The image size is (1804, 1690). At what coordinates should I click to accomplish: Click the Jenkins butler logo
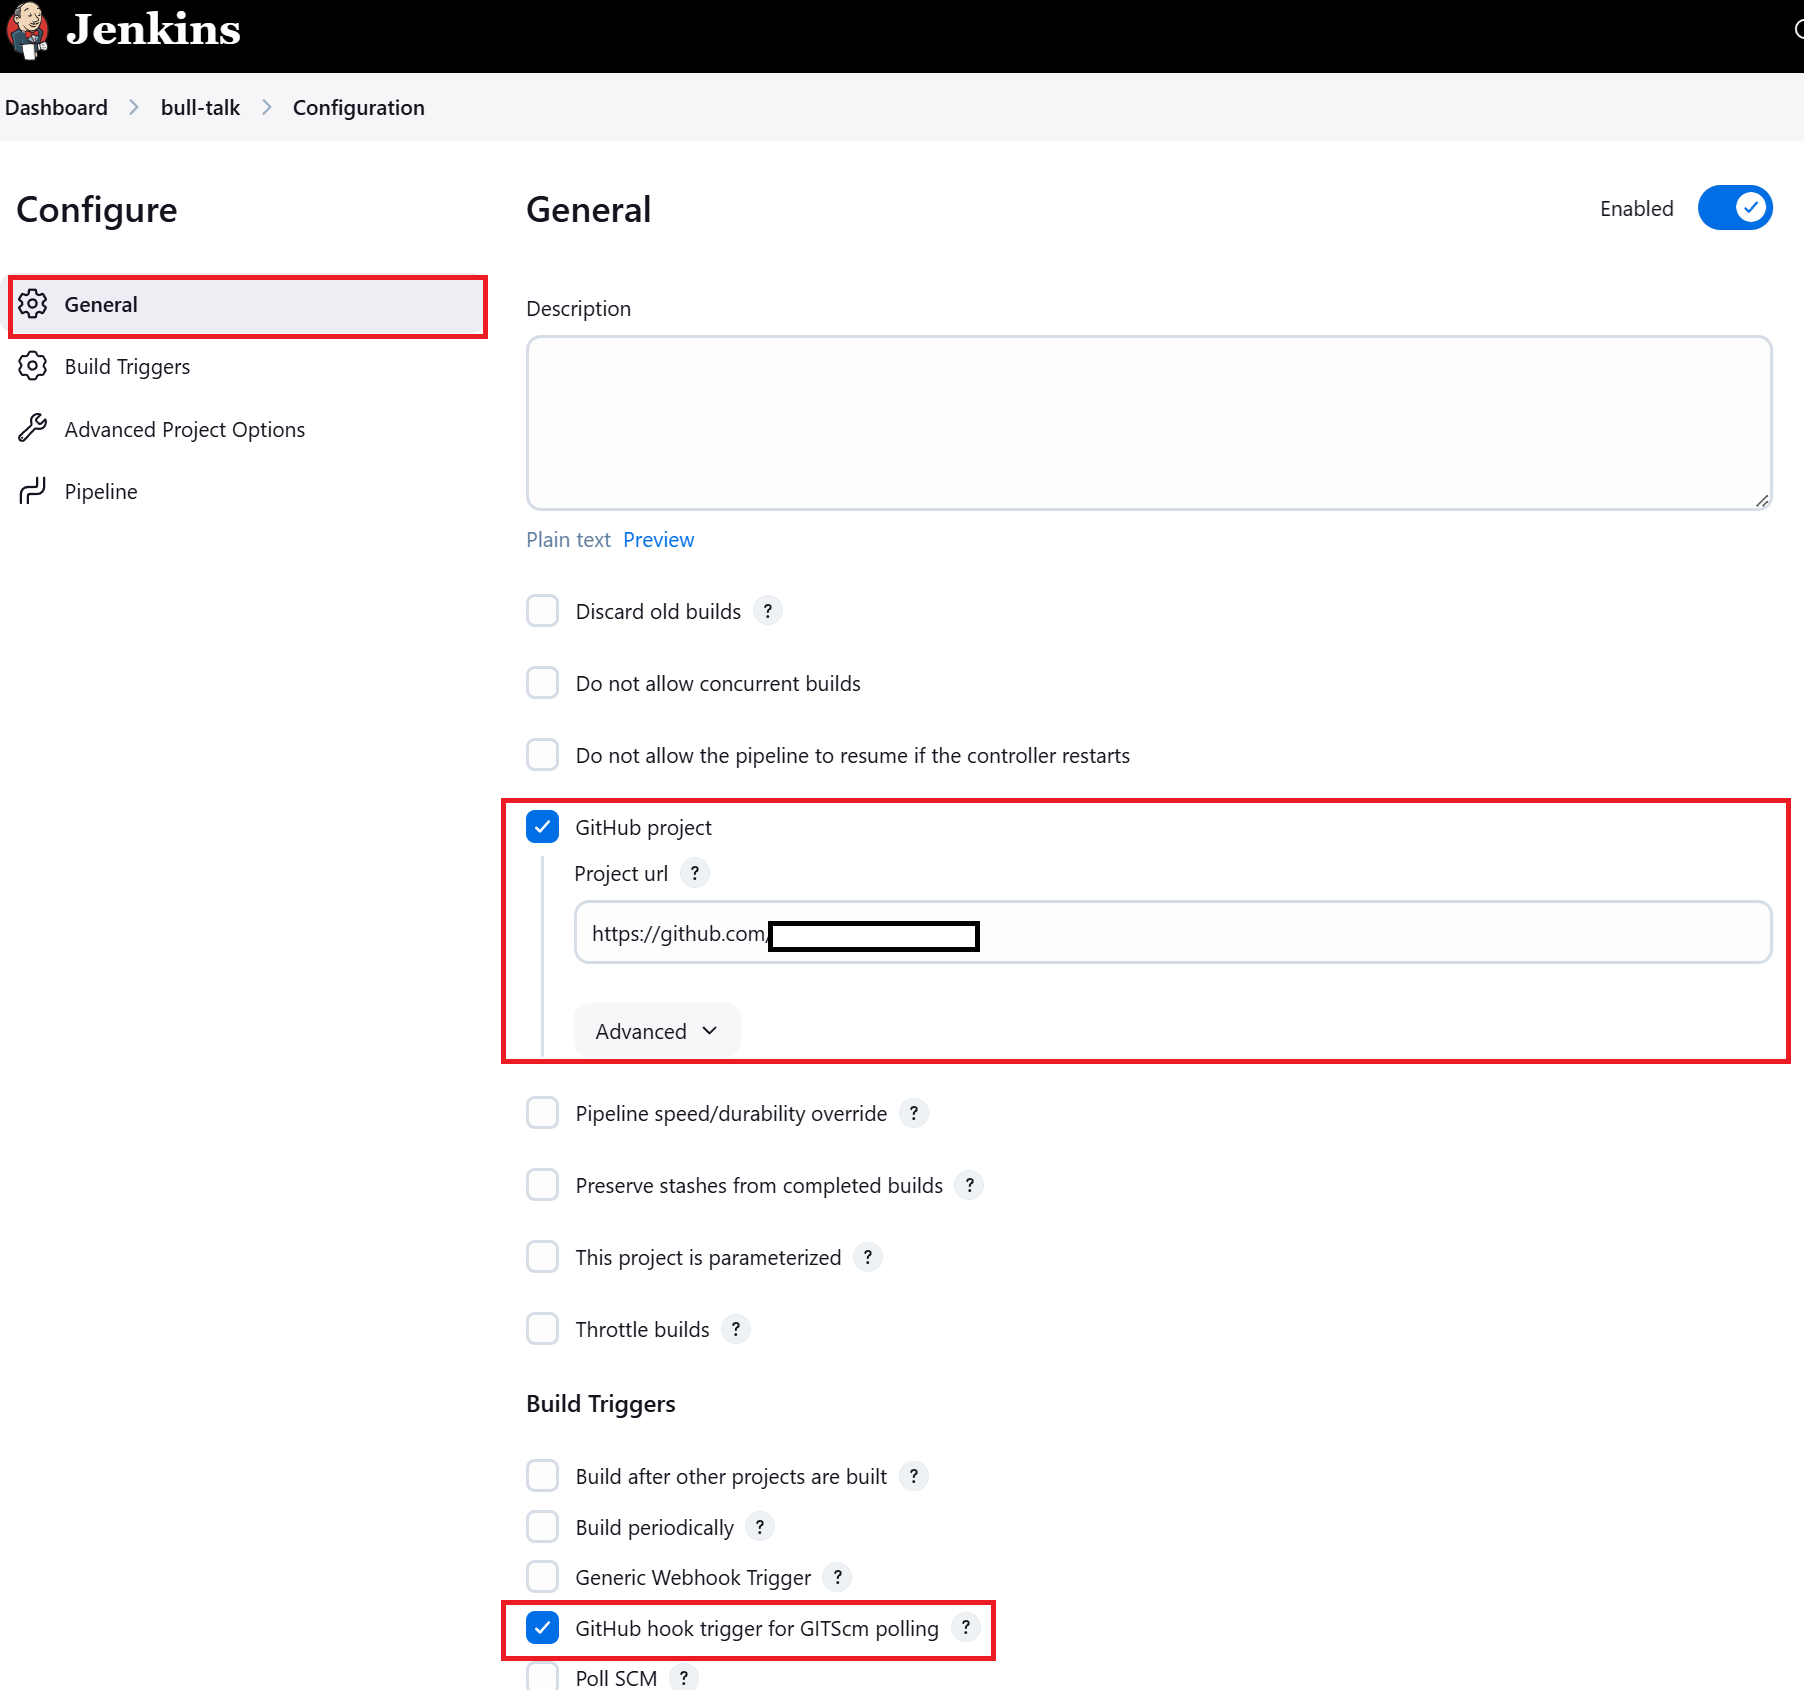[x=28, y=30]
